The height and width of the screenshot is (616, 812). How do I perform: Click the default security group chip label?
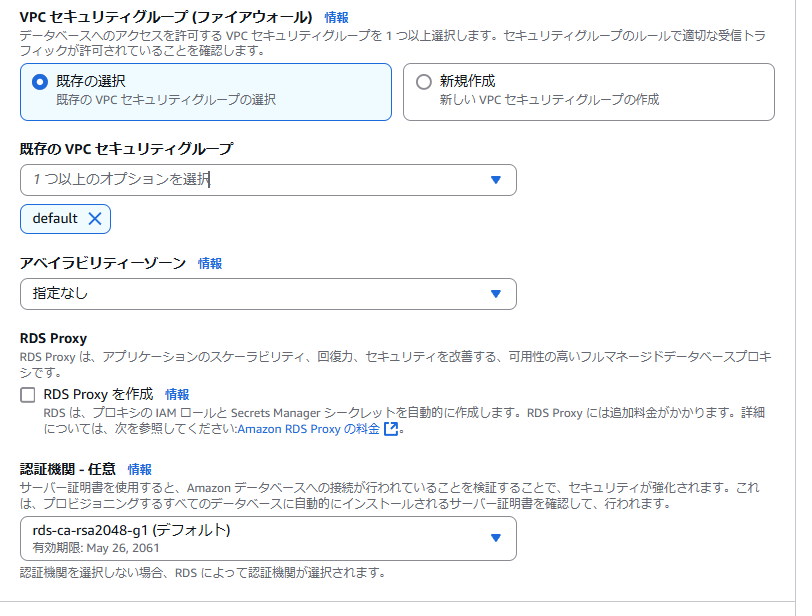pos(55,219)
